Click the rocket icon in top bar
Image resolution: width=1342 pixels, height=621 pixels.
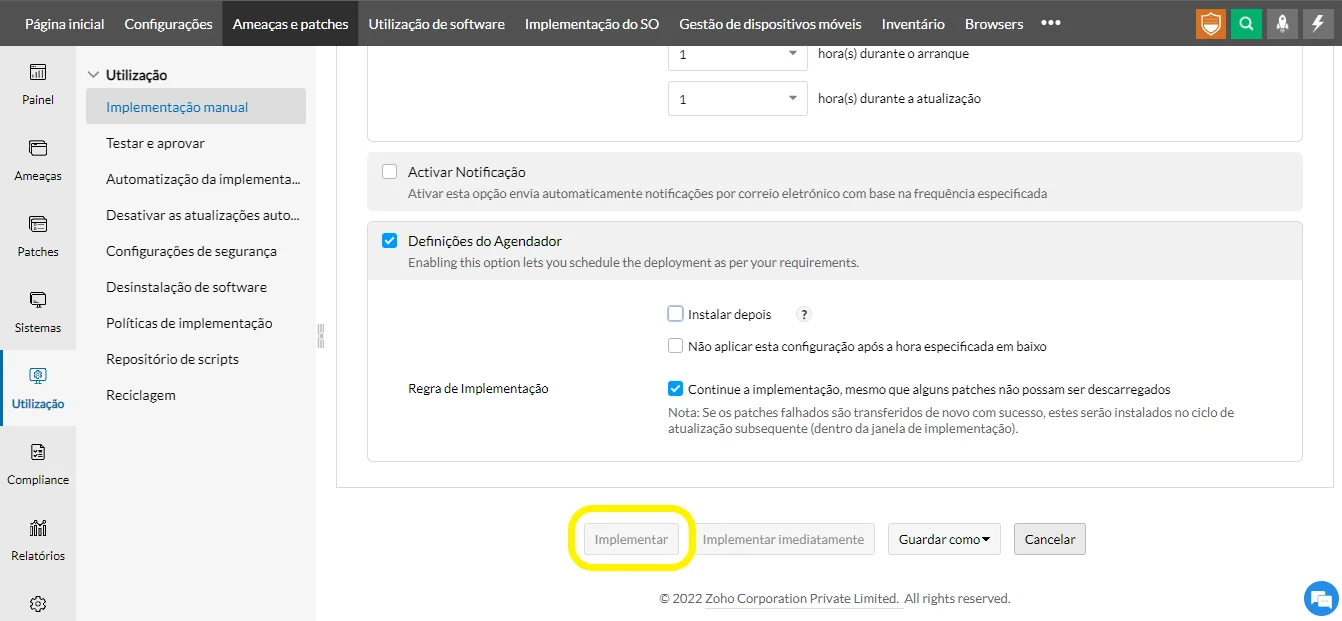coord(1282,24)
